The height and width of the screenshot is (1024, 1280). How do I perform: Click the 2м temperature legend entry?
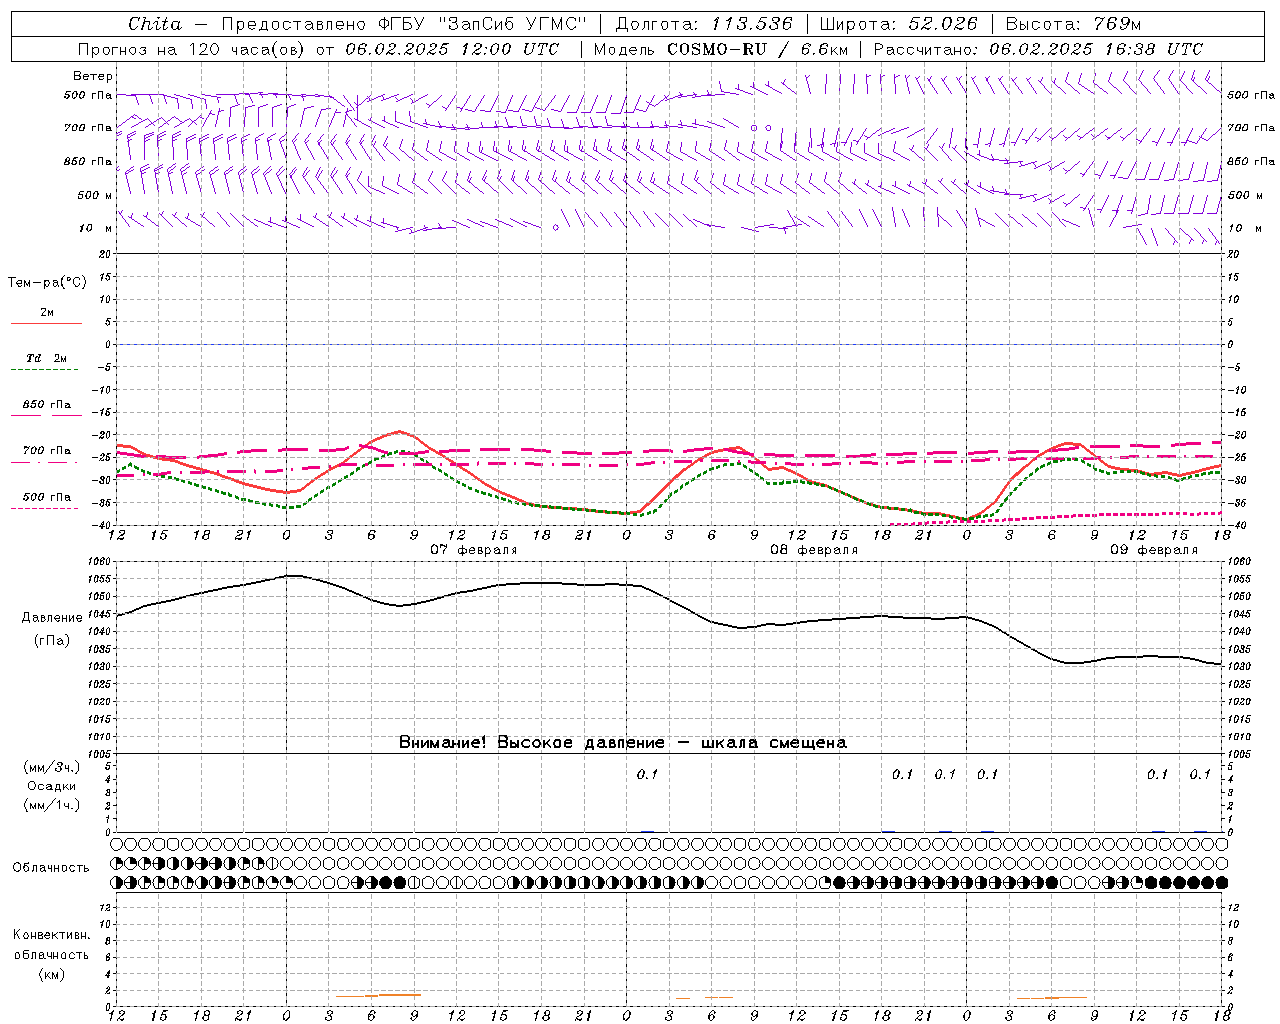tap(47, 313)
